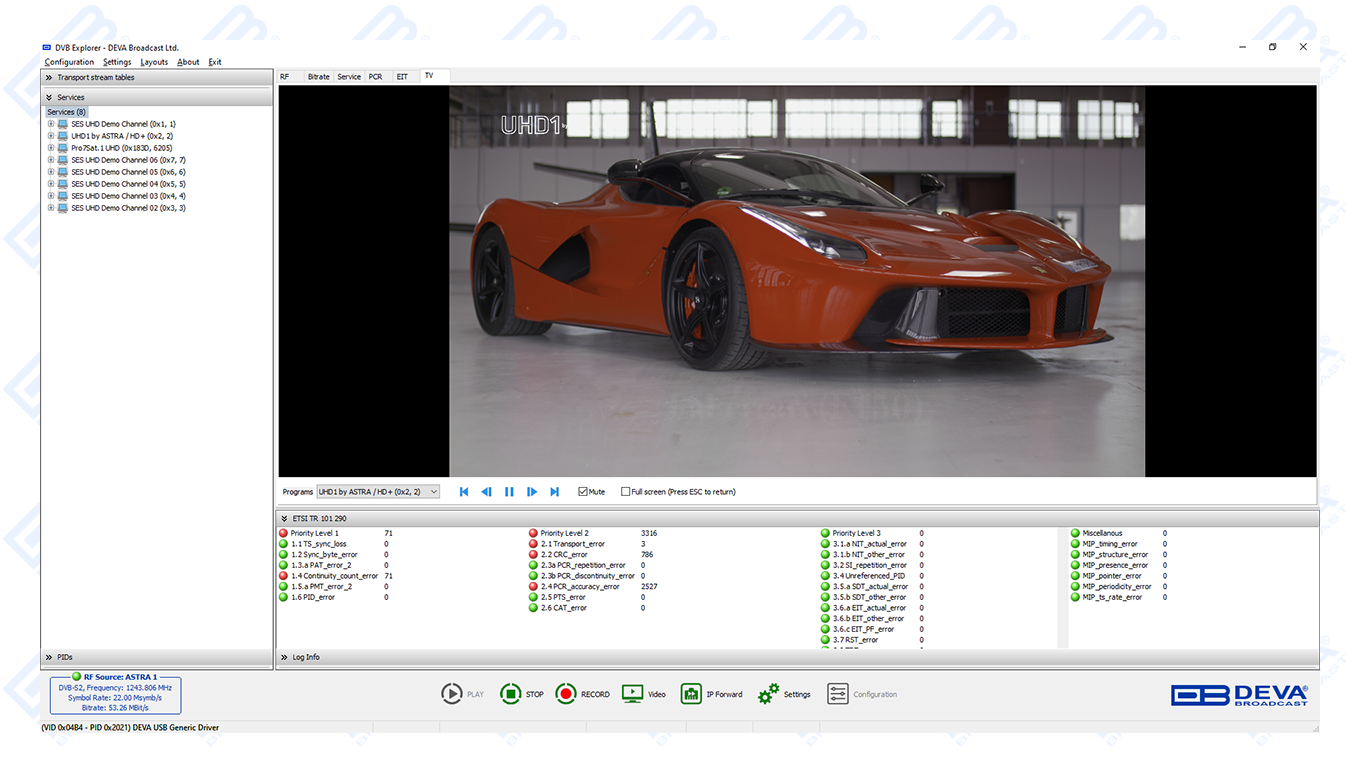Click the Configuration sliders icon

tap(838, 694)
